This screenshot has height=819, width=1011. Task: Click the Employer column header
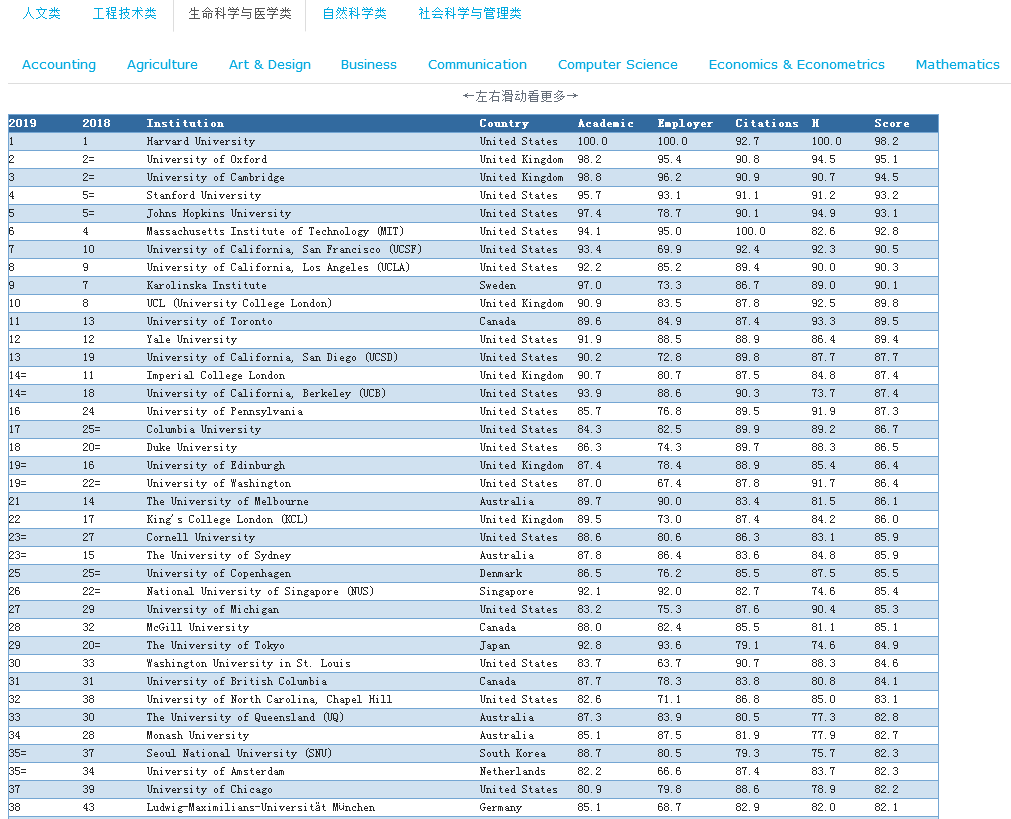point(685,124)
